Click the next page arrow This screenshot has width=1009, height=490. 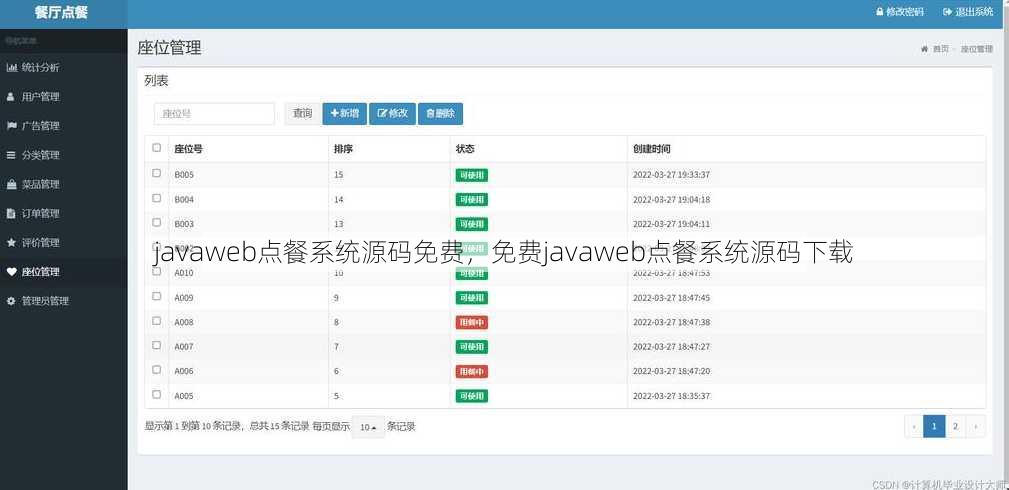click(x=976, y=426)
